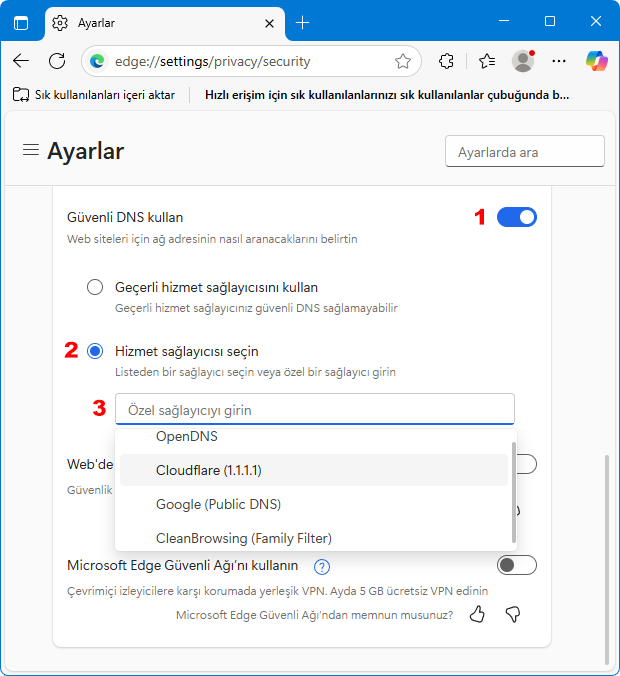Open the tab actions menu icon

[x=21, y=22]
